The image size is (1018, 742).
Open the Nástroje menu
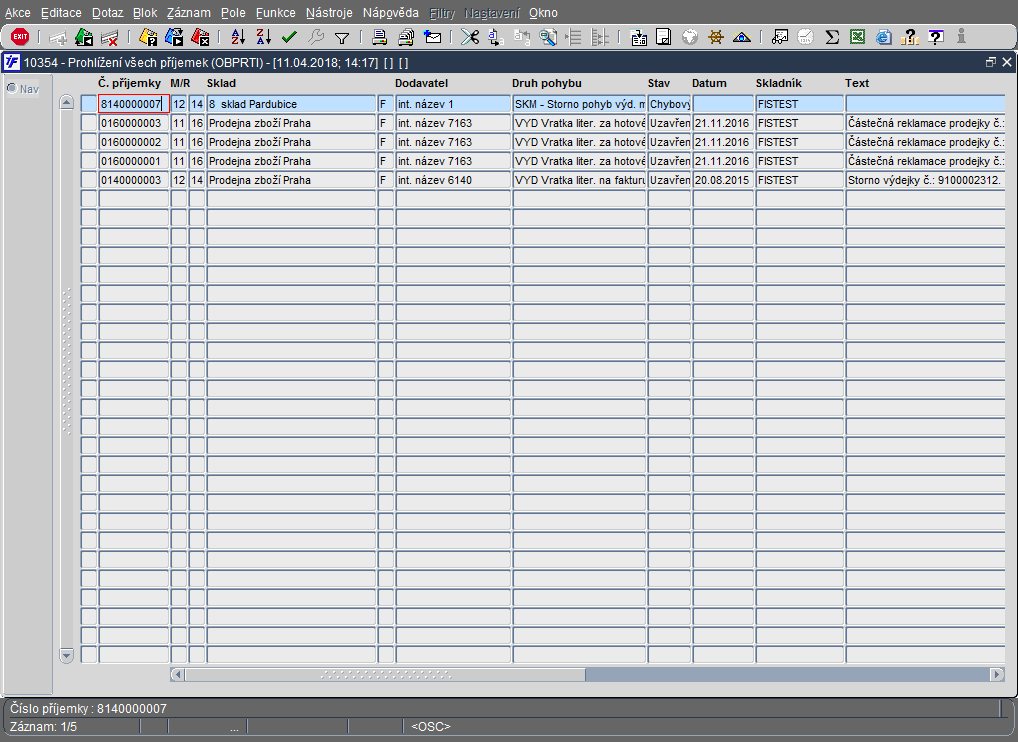(329, 13)
